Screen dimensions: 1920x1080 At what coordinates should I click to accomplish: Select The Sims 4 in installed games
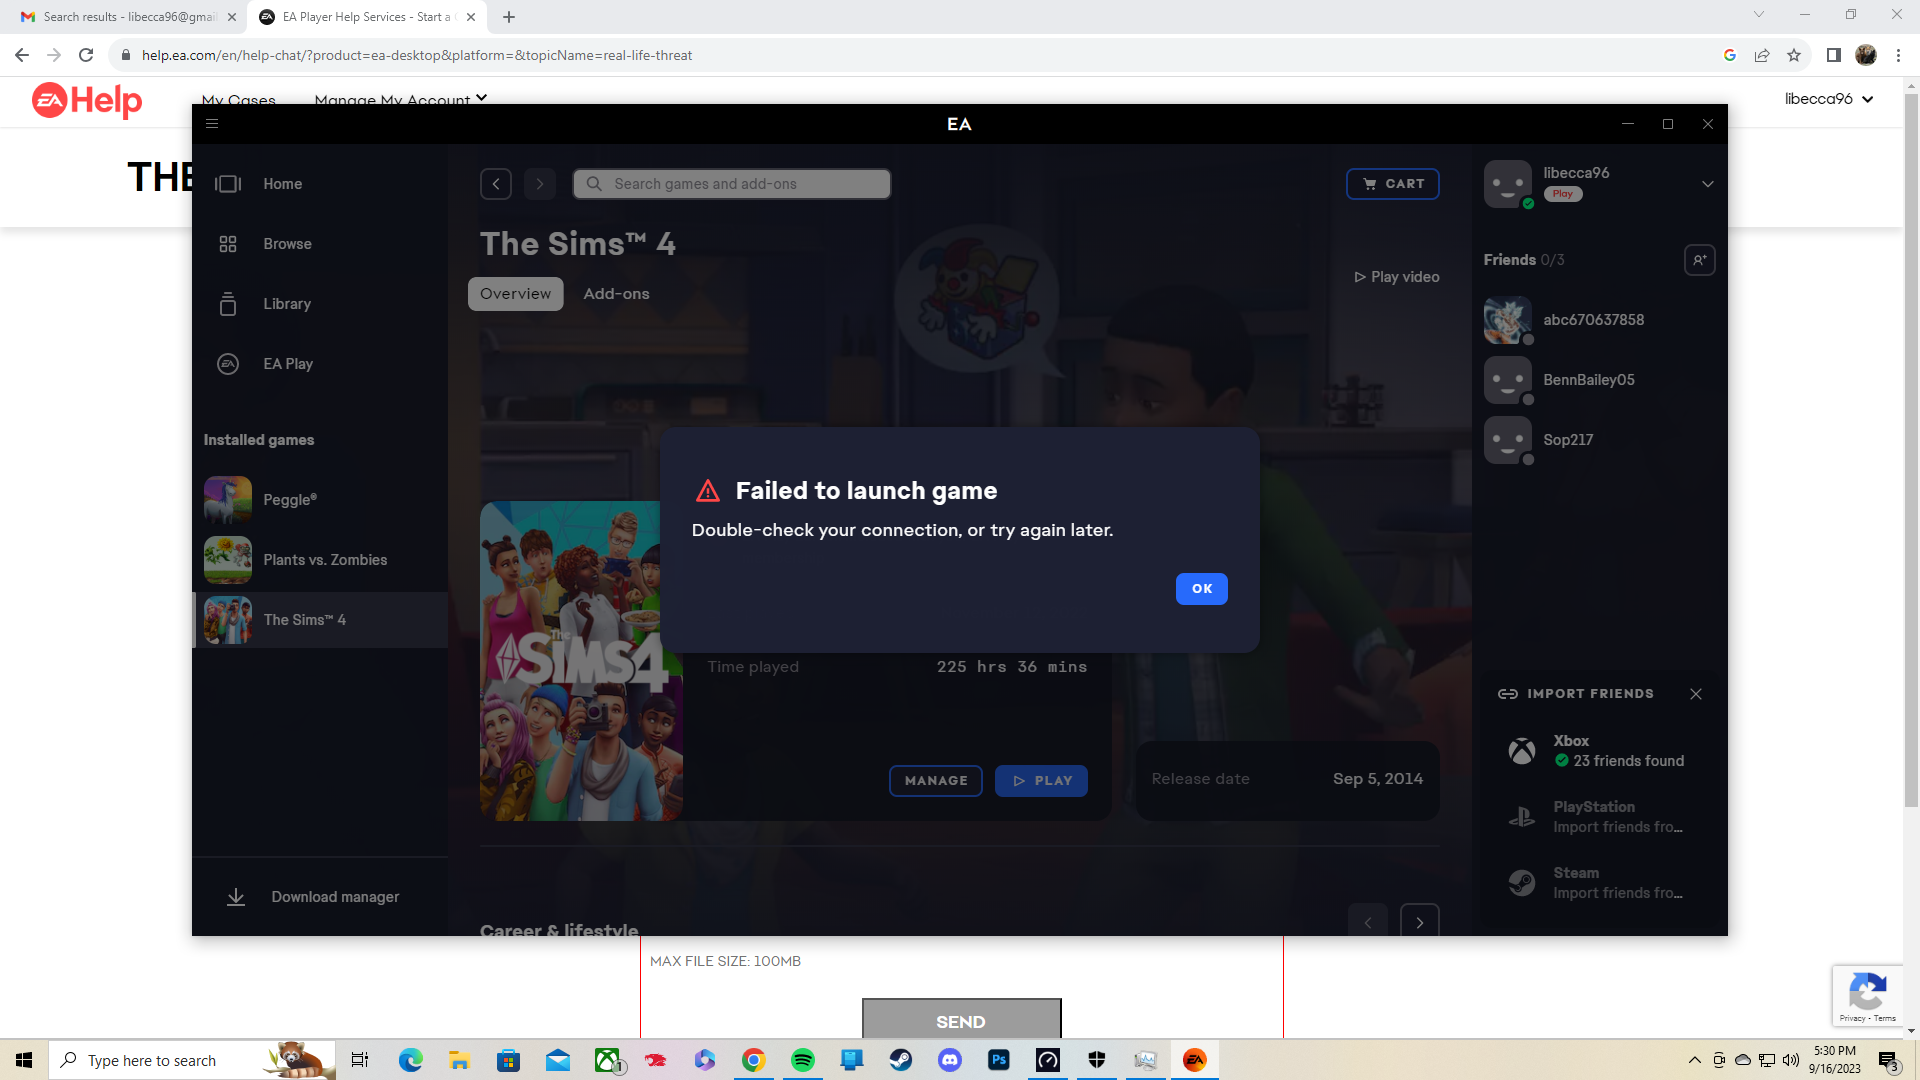click(320, 620)
